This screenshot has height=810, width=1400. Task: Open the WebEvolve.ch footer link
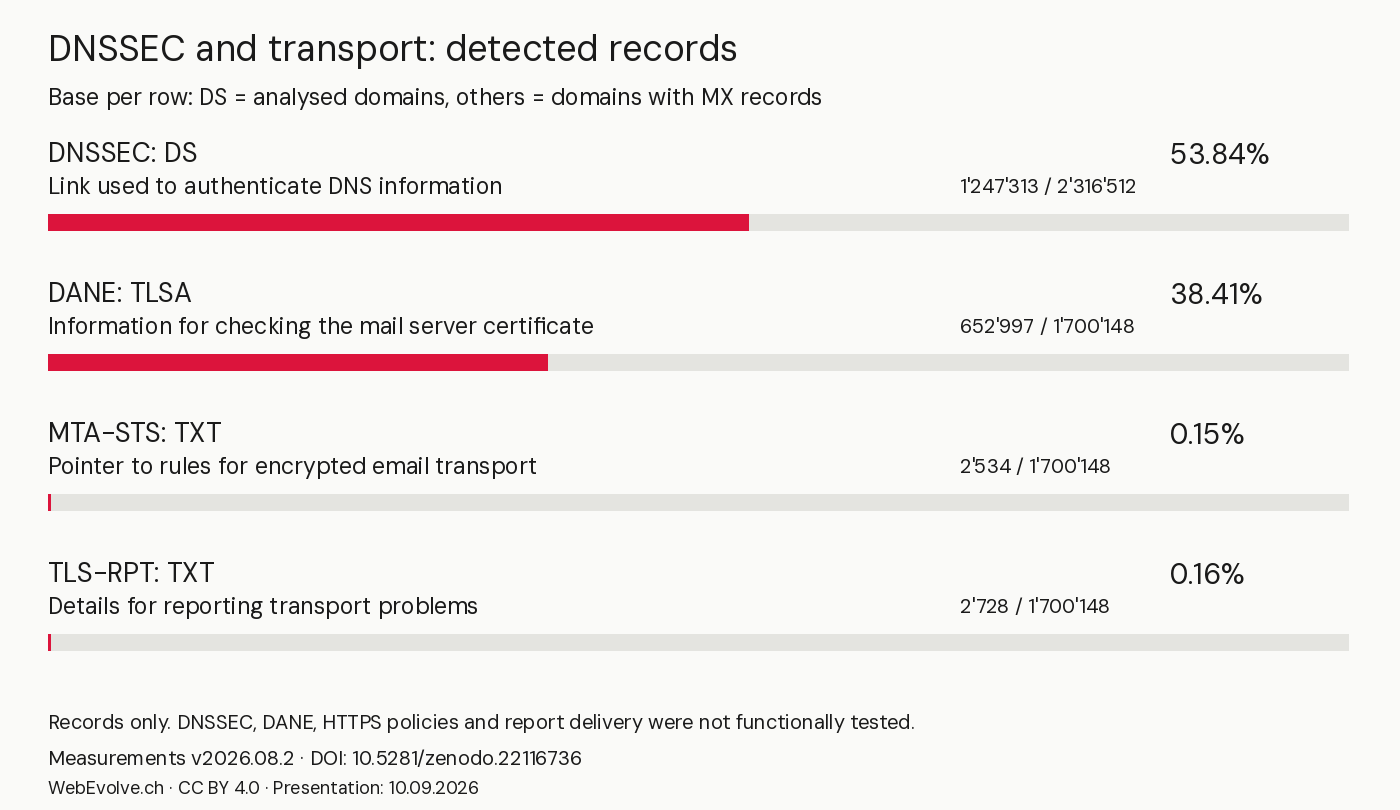[x=106, y=788]
